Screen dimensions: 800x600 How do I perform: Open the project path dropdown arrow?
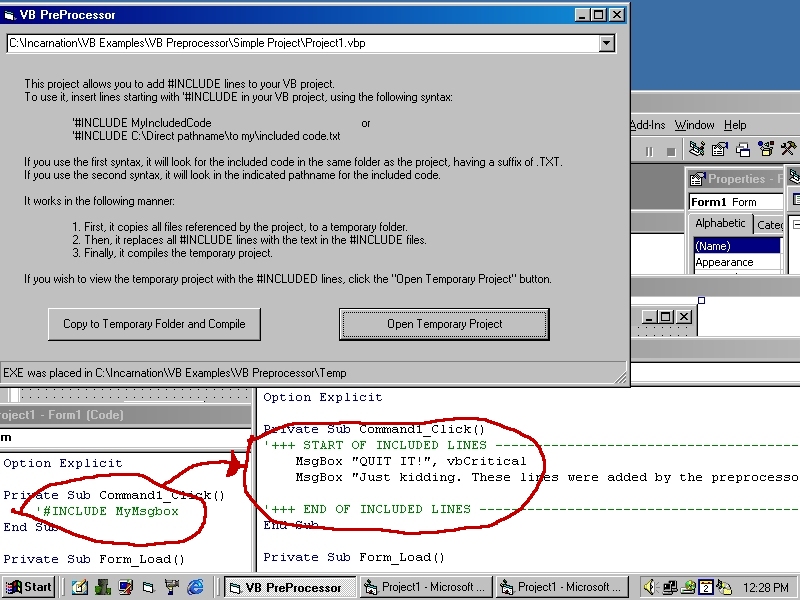pyautogui.click(x=606, y=44)
